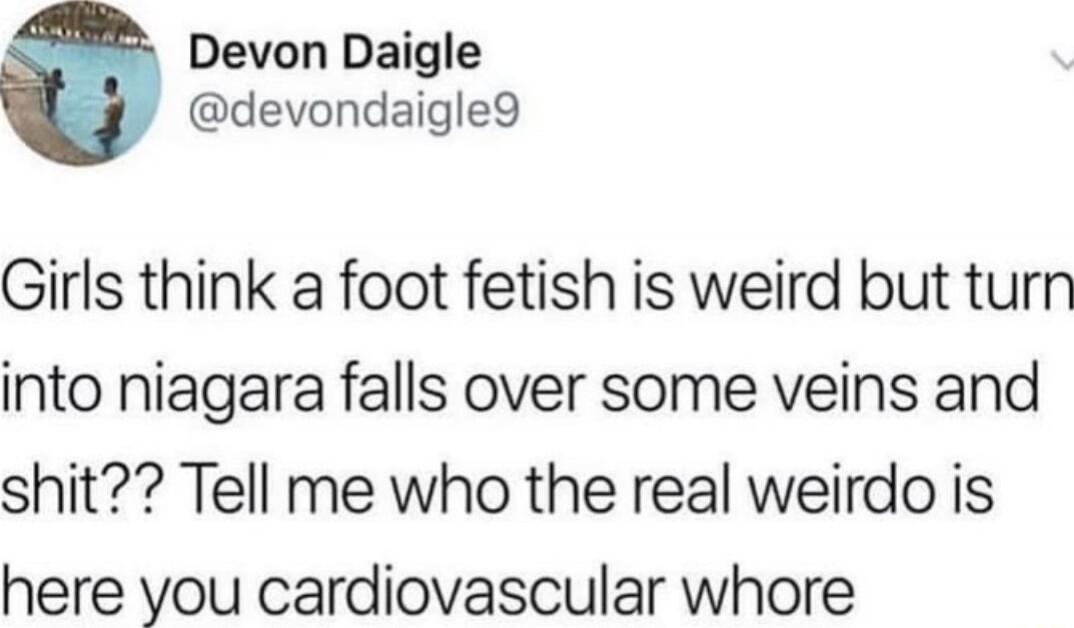
Task: Open Devon Daigle's profile picture
Action: [x=79, y=85]
